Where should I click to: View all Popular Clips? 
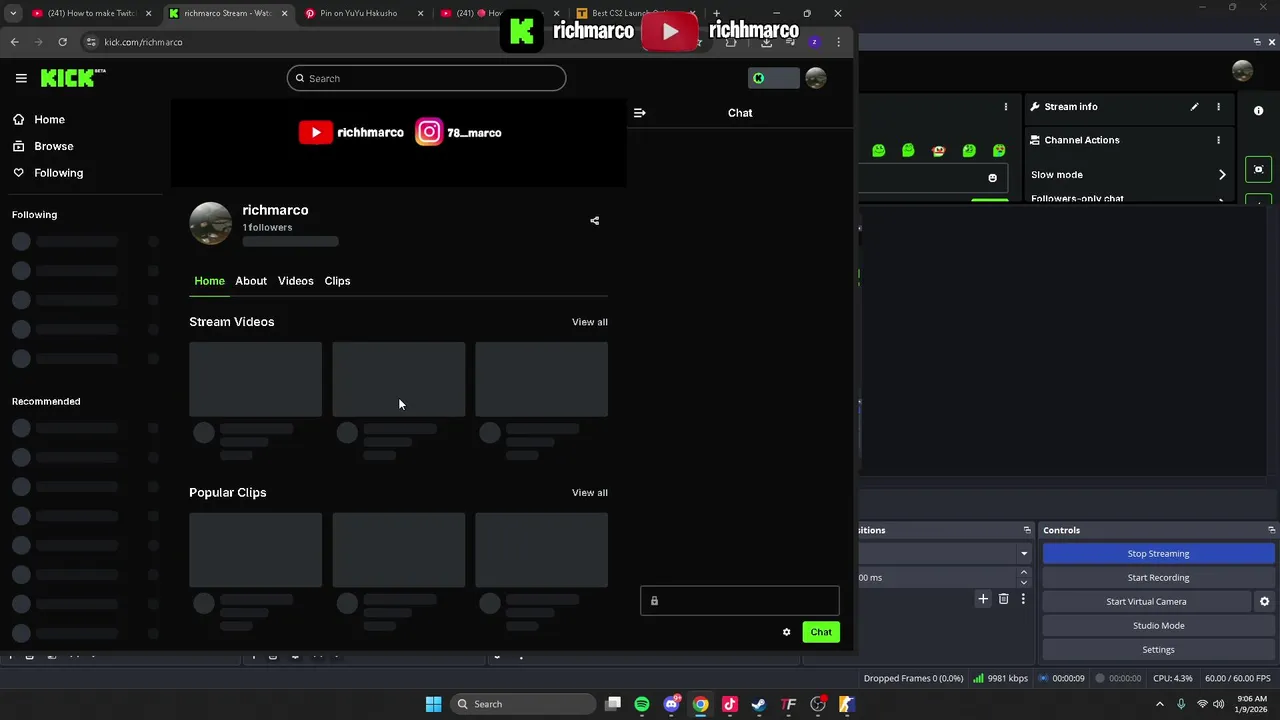point(590,493)
